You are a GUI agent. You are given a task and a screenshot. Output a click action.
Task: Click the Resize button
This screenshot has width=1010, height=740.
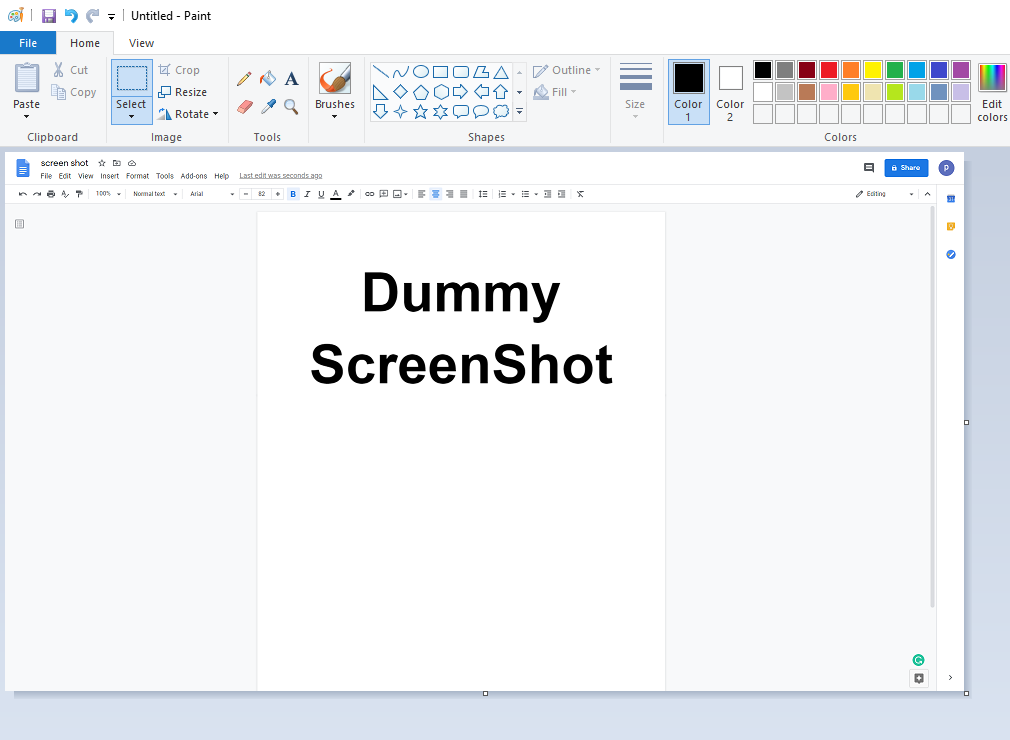point(182,92)
